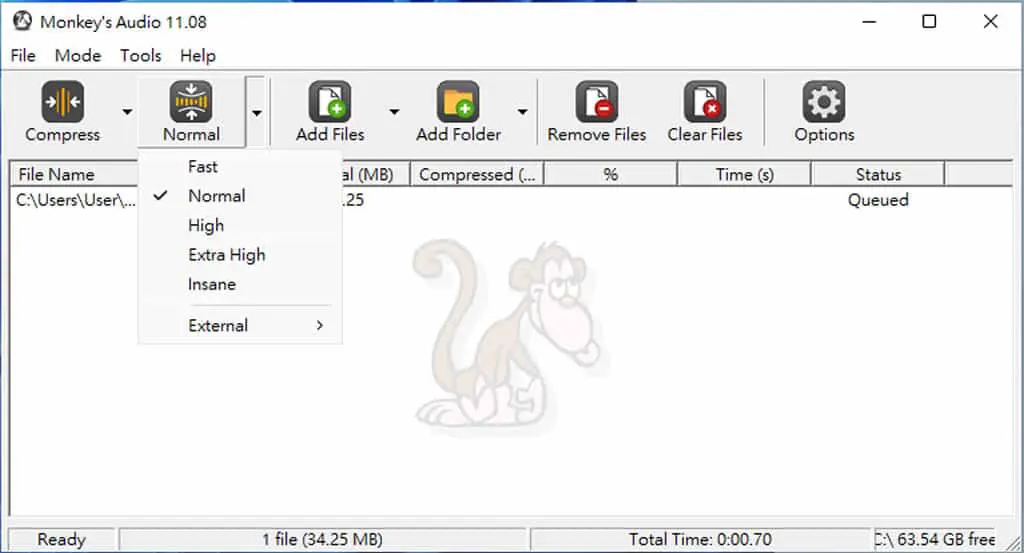Sort by the Status column header

click(x=878, y=174)
